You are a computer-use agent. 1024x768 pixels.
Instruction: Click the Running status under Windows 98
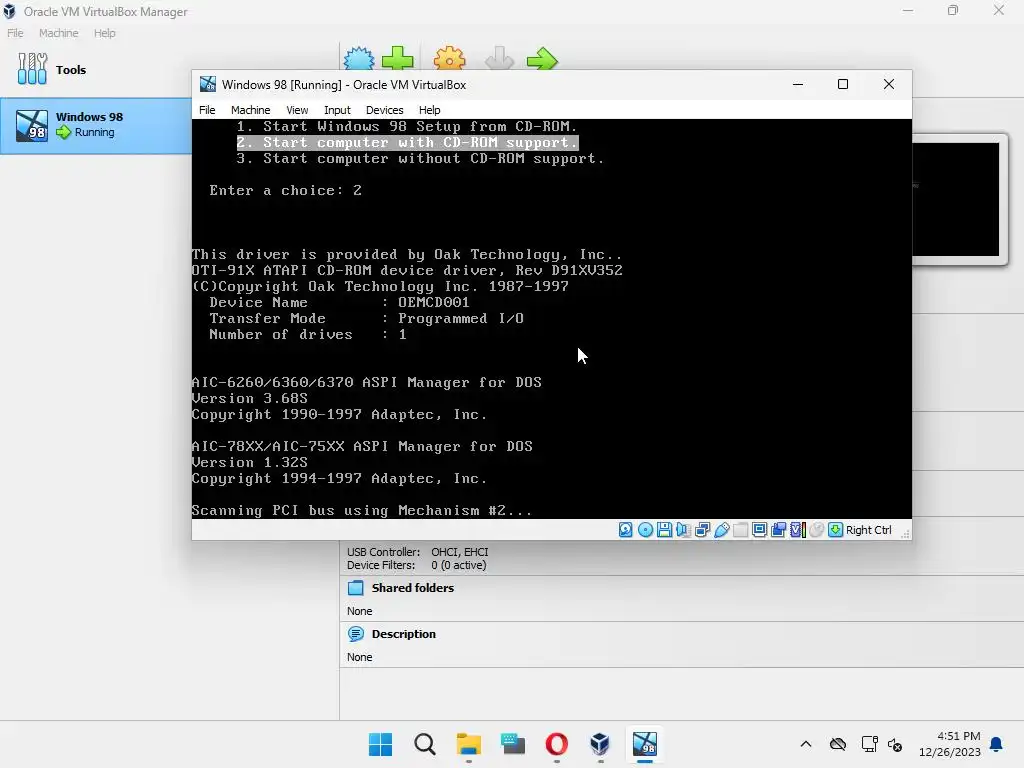click(94, 132)
